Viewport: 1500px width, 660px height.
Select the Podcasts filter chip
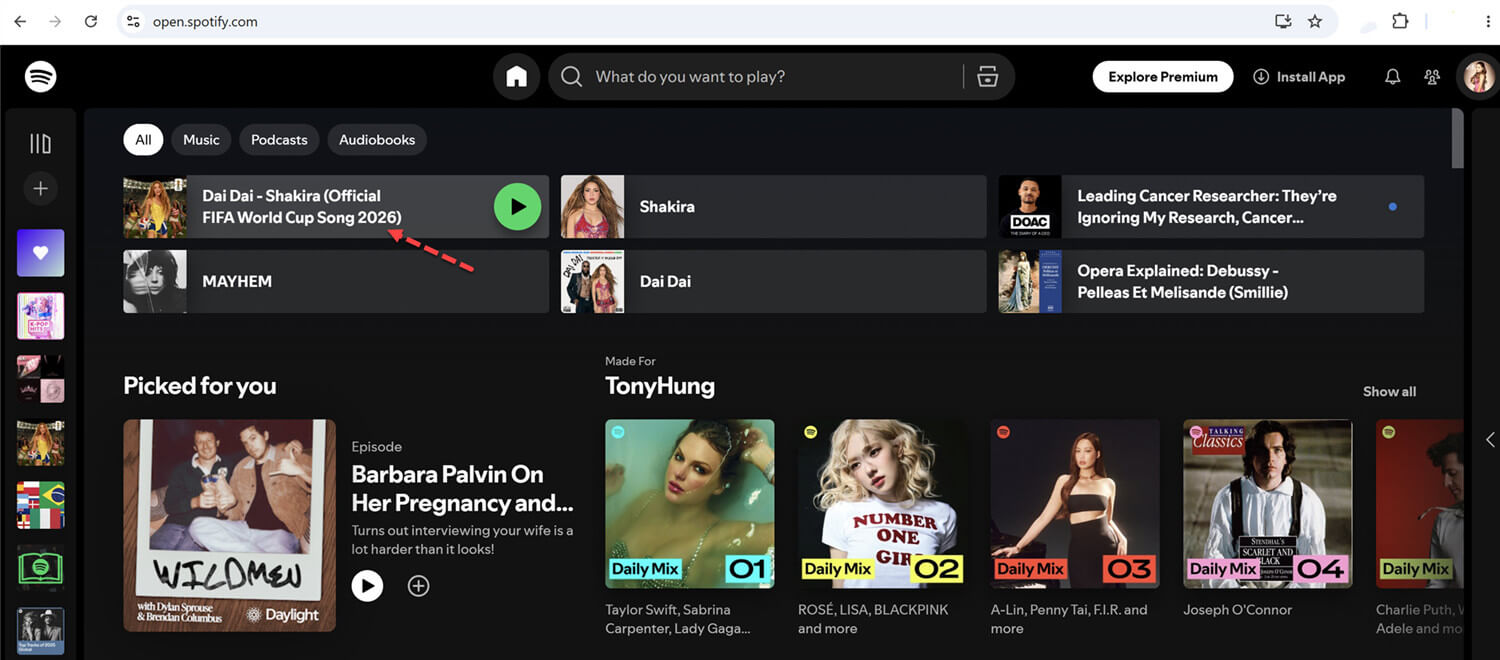tap(279, 140)
